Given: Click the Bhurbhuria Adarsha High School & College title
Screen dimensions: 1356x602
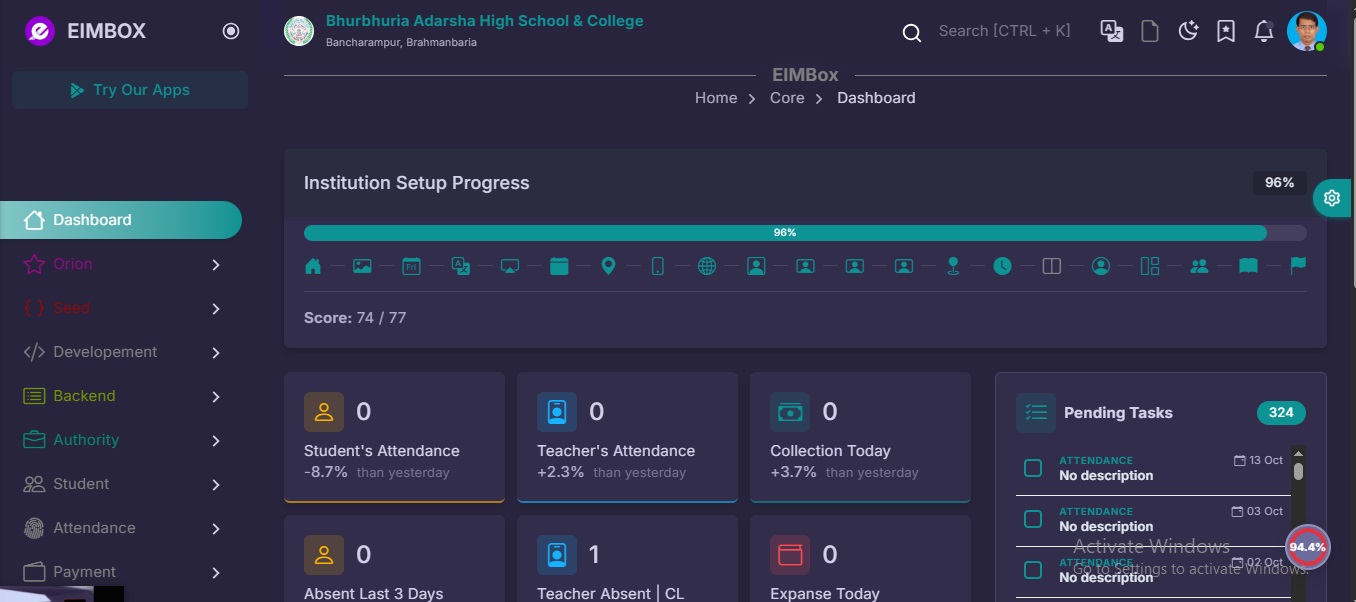Looking at the screenshot, I should (x=485, y=21).
